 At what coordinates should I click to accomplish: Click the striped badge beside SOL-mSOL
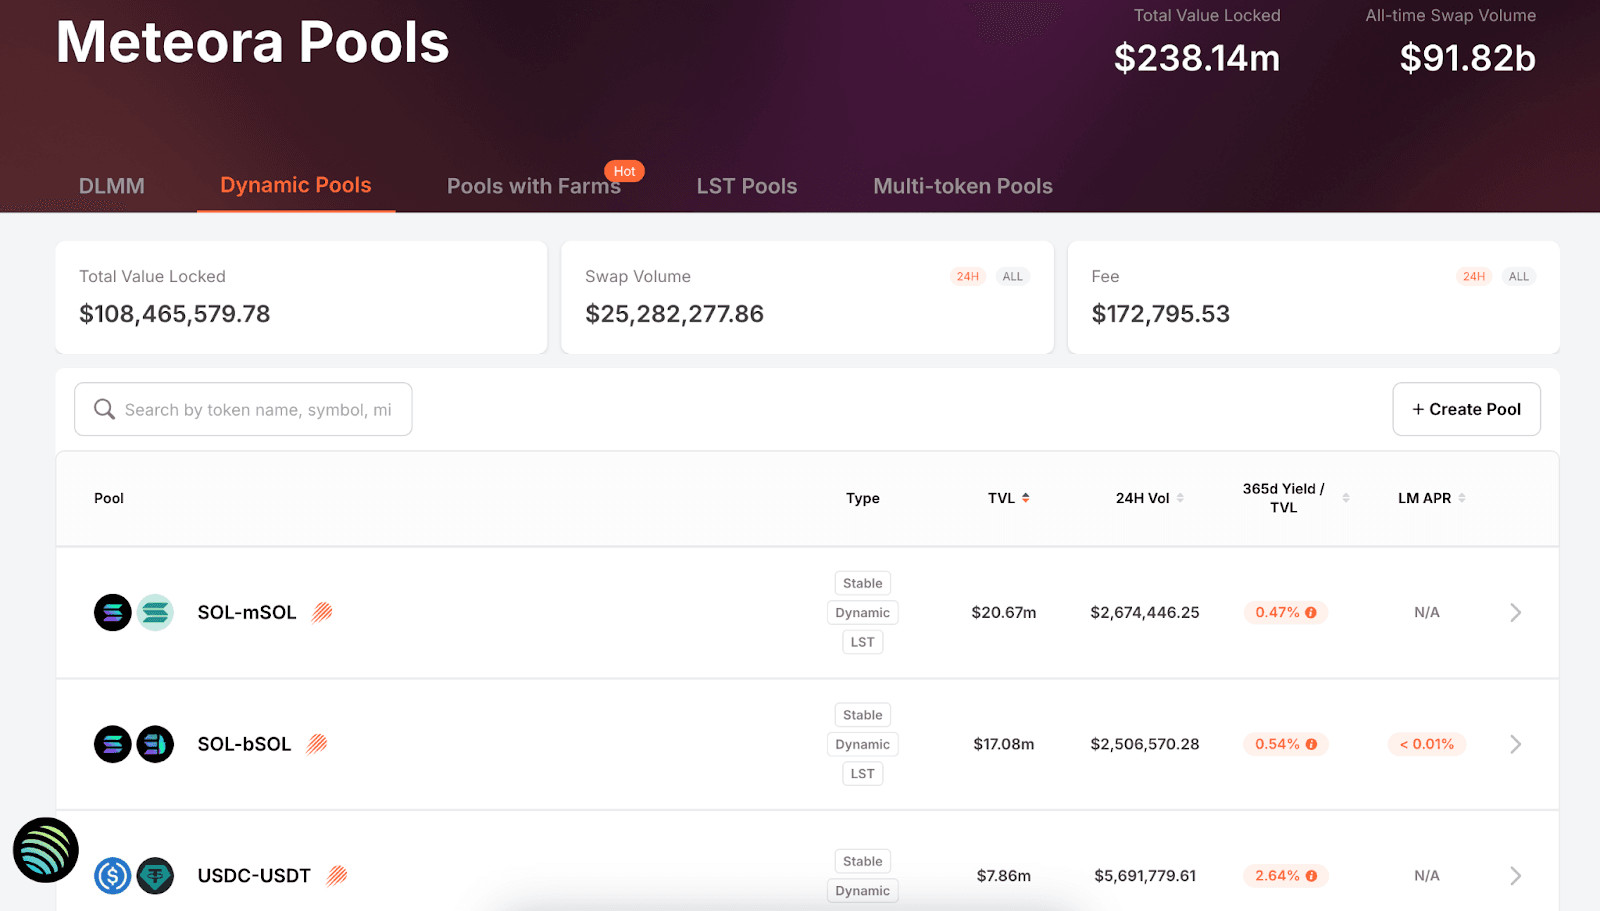322,612
